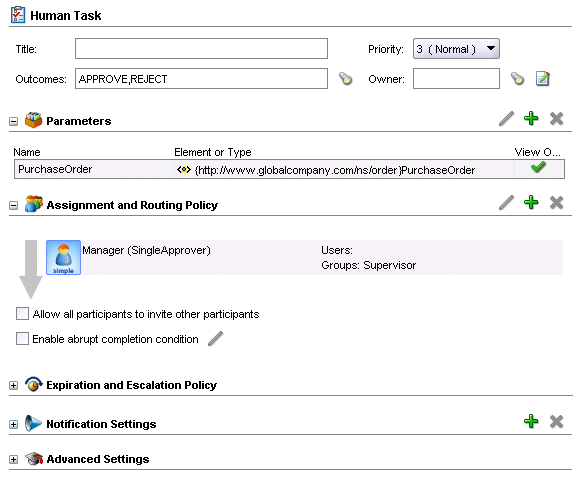This screenshot has width=577, height=502.
Task: Select the Manager SingleApprover participant icon
Action: click(63, 257)
